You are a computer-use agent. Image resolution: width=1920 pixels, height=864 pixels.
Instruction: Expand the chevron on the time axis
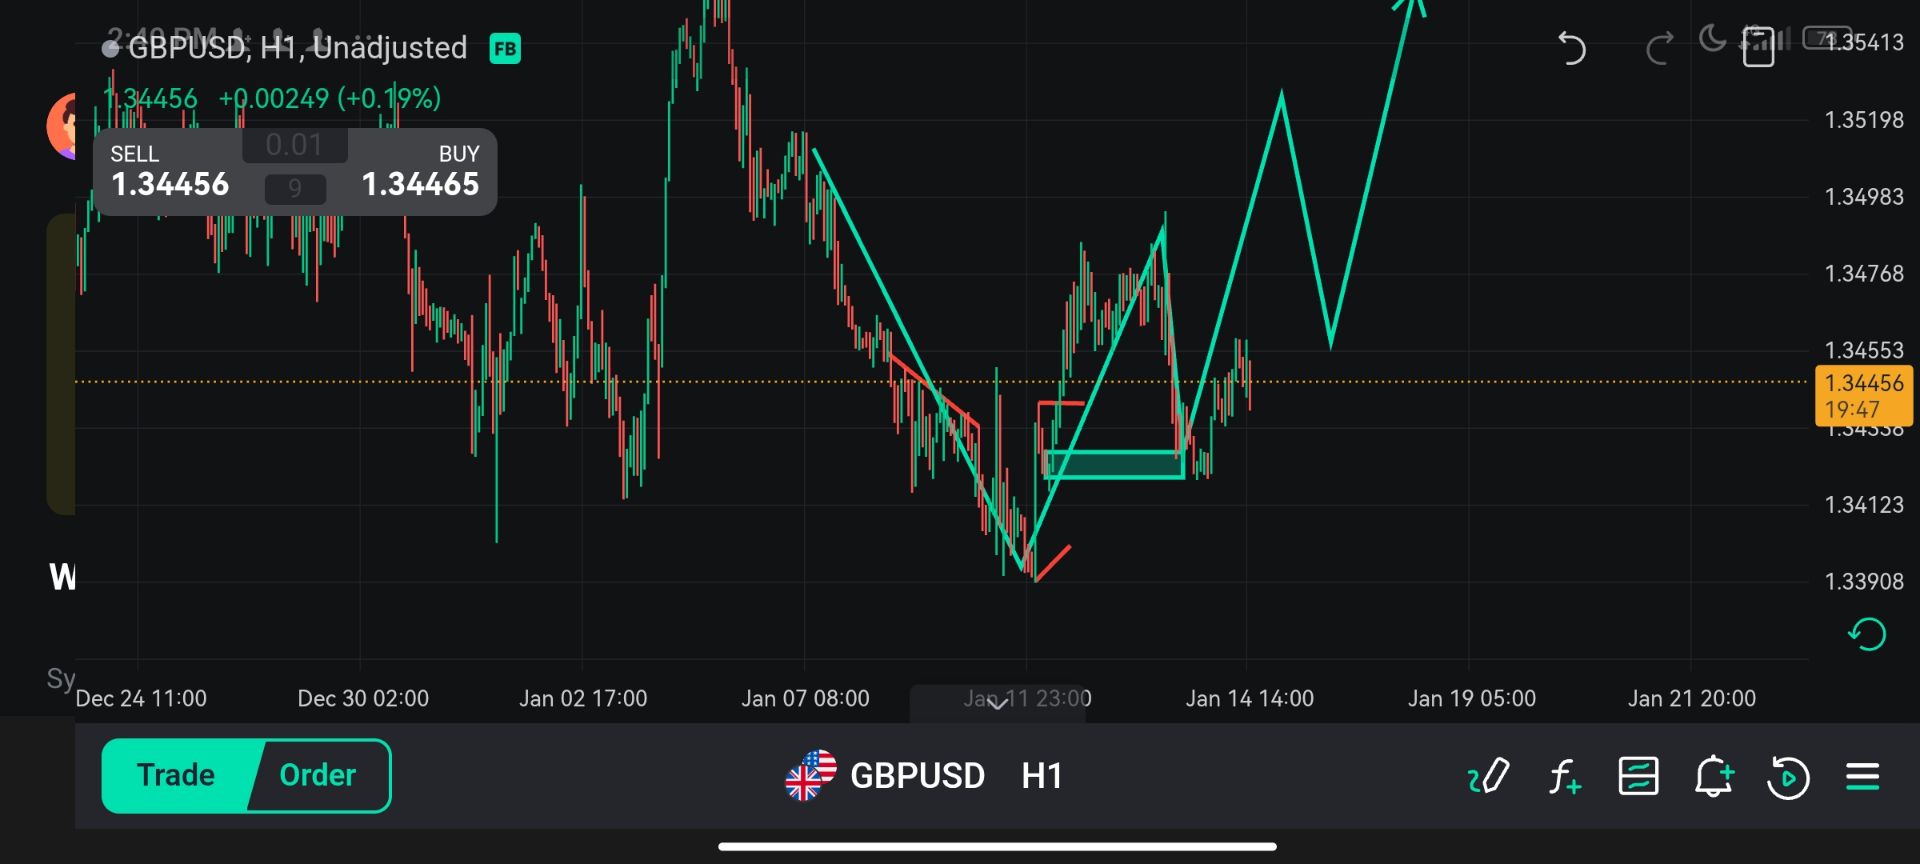coord(997,704)
